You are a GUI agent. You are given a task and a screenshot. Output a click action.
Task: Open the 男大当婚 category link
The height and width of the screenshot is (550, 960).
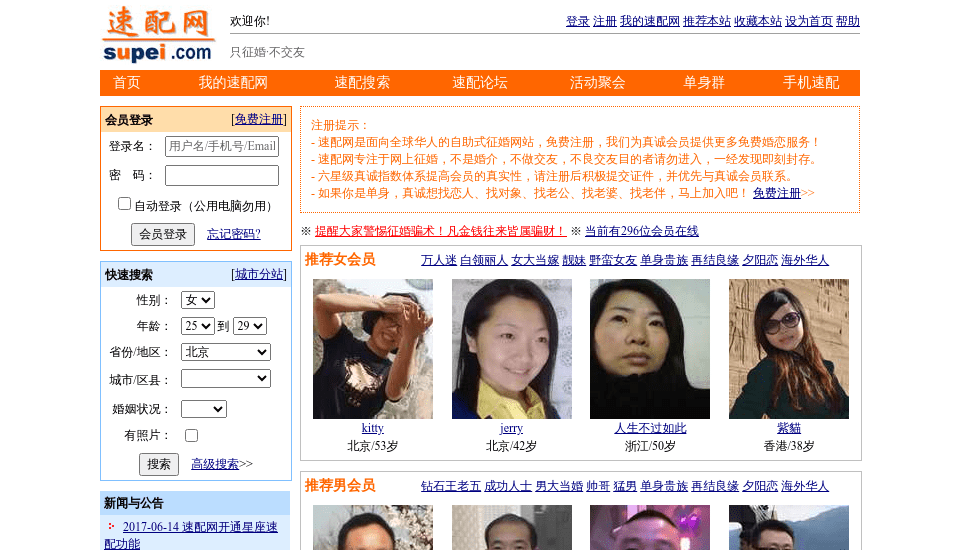(559, 486)
